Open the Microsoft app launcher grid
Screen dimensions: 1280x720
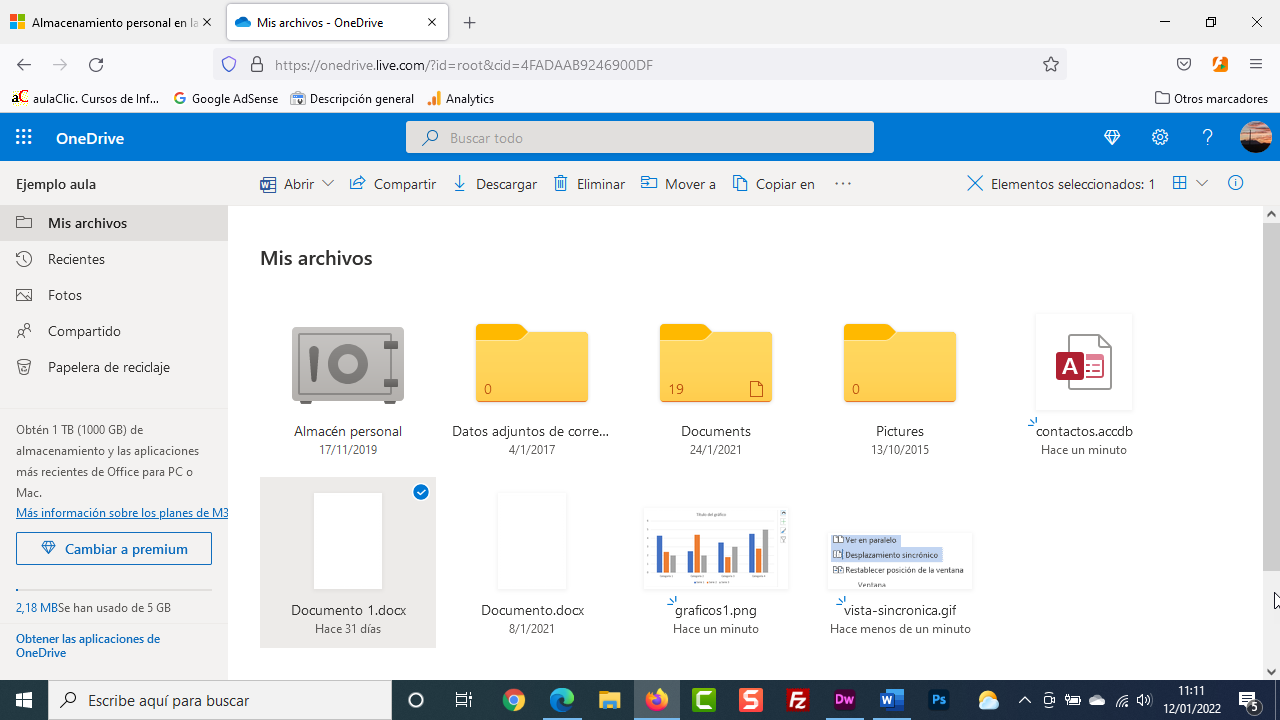(x=23, y=137)
